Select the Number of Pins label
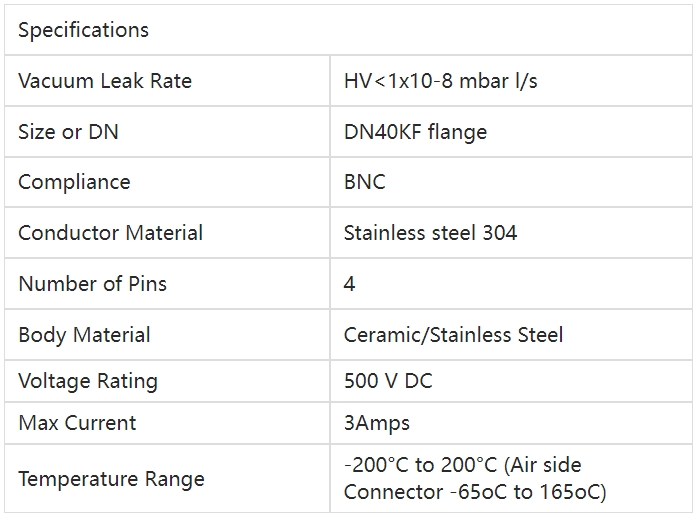 (92, 284)
